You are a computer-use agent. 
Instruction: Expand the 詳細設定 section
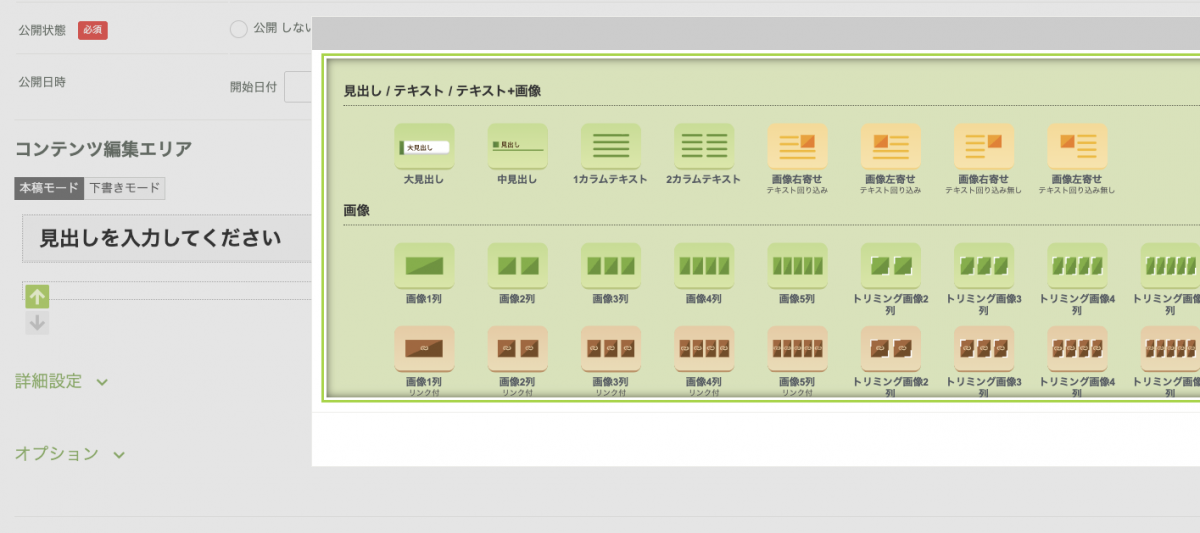coord(61,381)
